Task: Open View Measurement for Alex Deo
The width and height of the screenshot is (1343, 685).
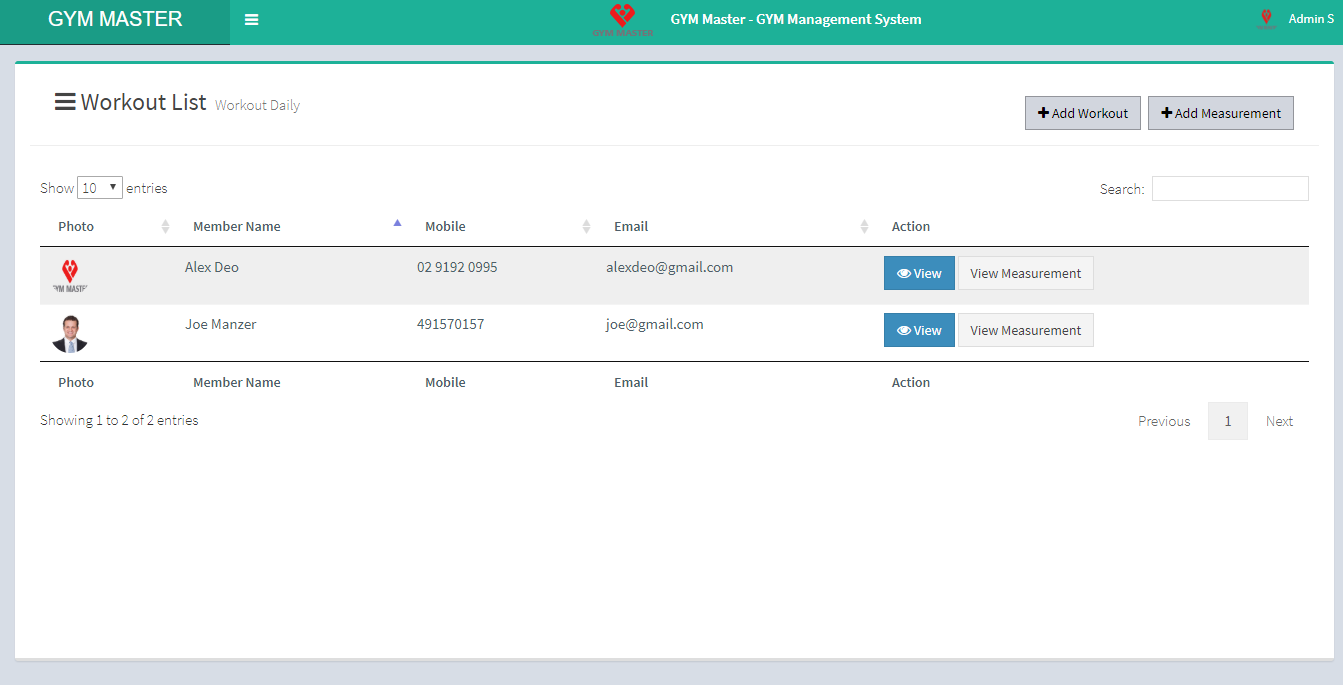Action: click(x=1025, y=273)
